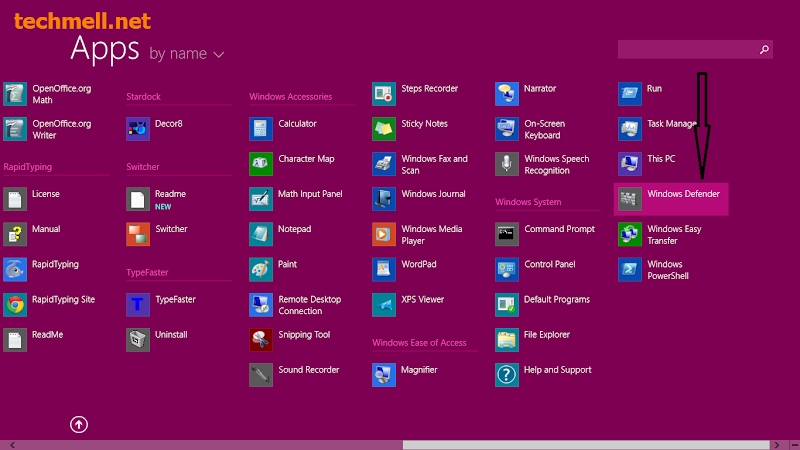The image size is (800, 450).
Task: Click the Stardock group header
Action: [143, 96]
